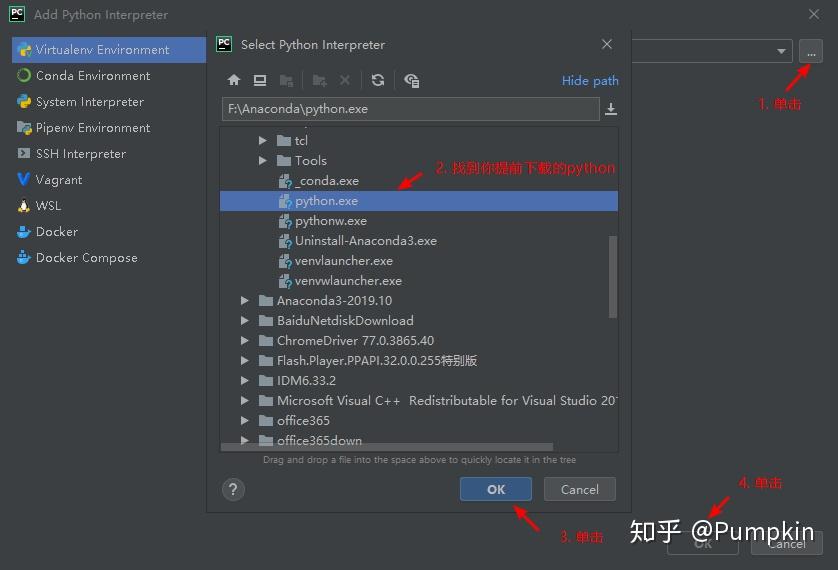Image resolution: width=838 pixels, height=570 pixels.
Task: Expand the BaiduNetdiskDownload folder
Action: pos(244,321)
